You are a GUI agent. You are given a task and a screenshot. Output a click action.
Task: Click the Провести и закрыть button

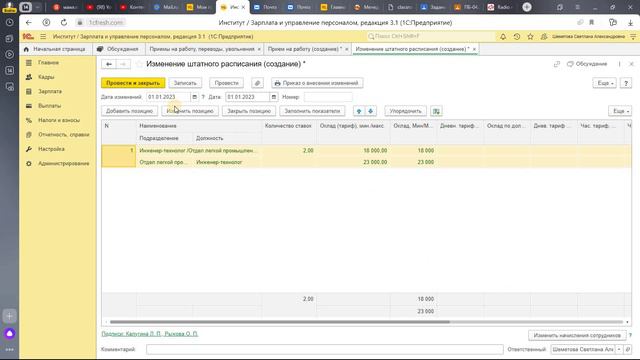[133, 83]
